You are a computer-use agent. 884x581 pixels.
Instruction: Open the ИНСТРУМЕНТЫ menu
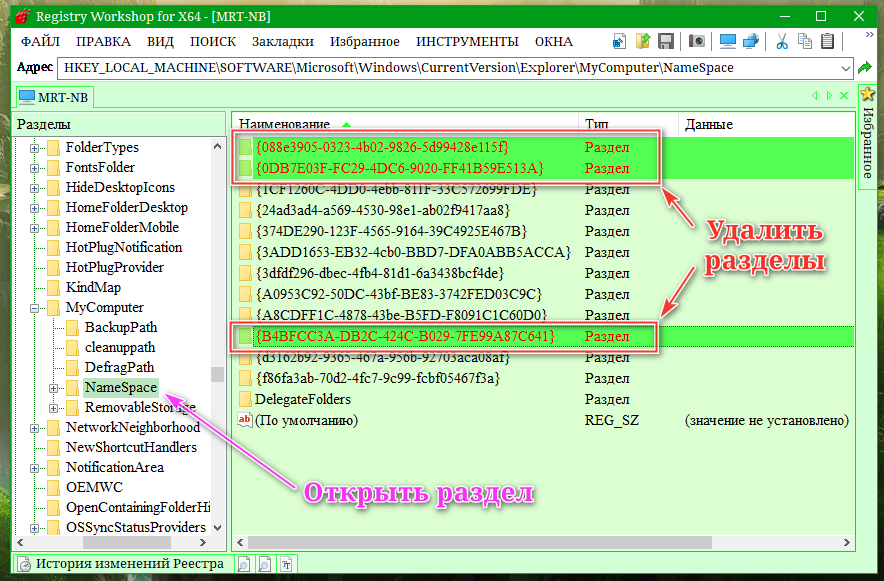coord(467,42)
